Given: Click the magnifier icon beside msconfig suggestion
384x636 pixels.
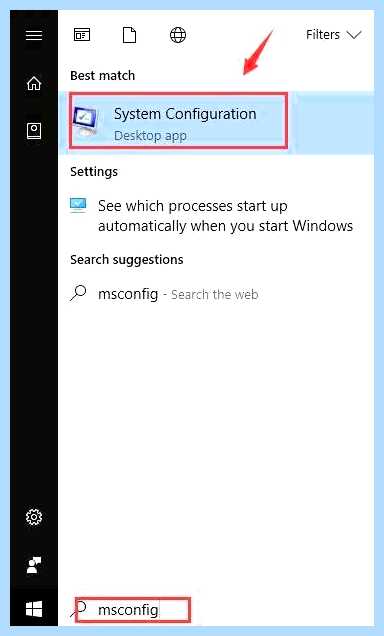Looking at the screenshot, I should tap(78, 293).
